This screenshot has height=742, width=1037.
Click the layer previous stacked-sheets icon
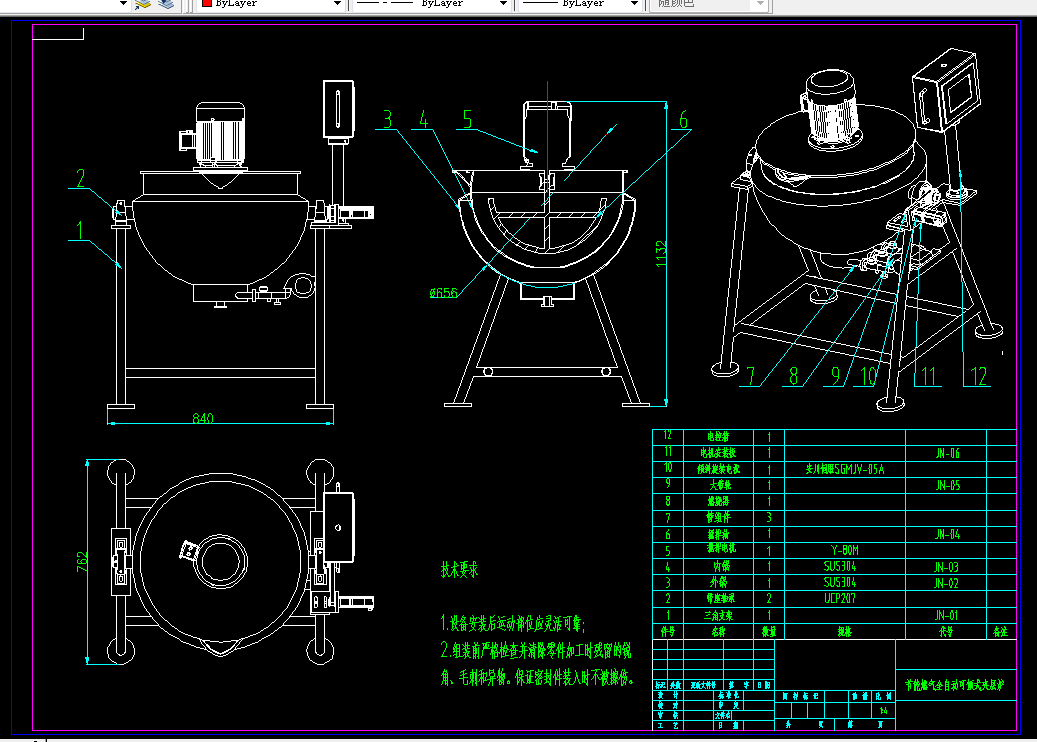tap(166, 3)
